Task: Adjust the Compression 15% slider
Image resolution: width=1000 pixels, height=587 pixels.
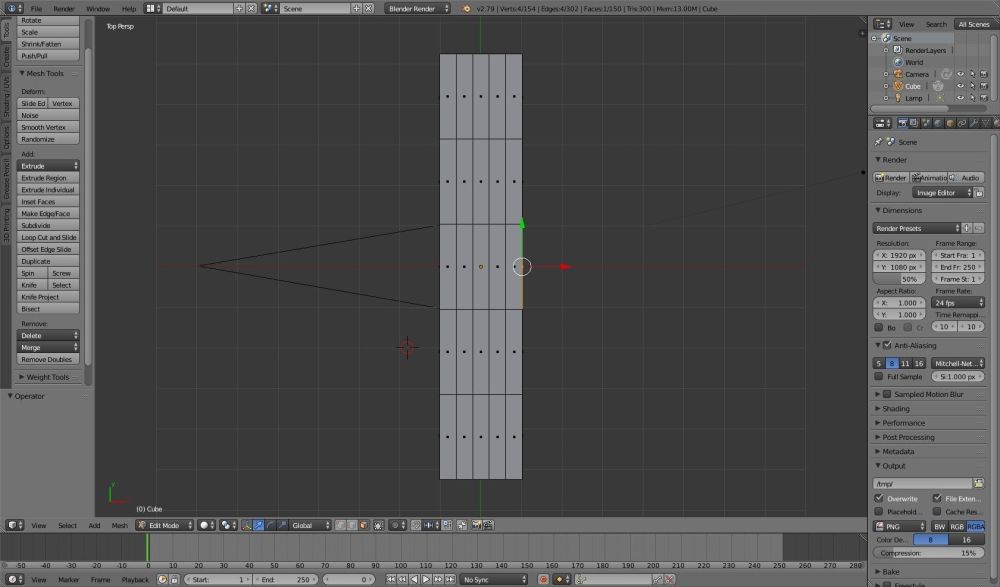Action: 929,553
